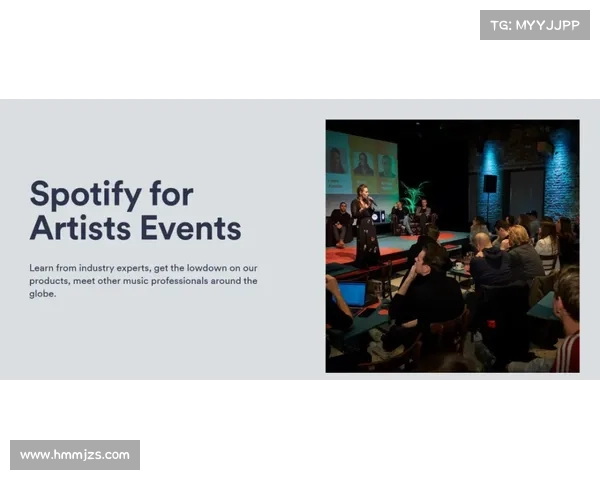The width and height of the screenshot is (600, 480).
Task: Open the www.hmmjzs.com link
Action: point(75,455)
